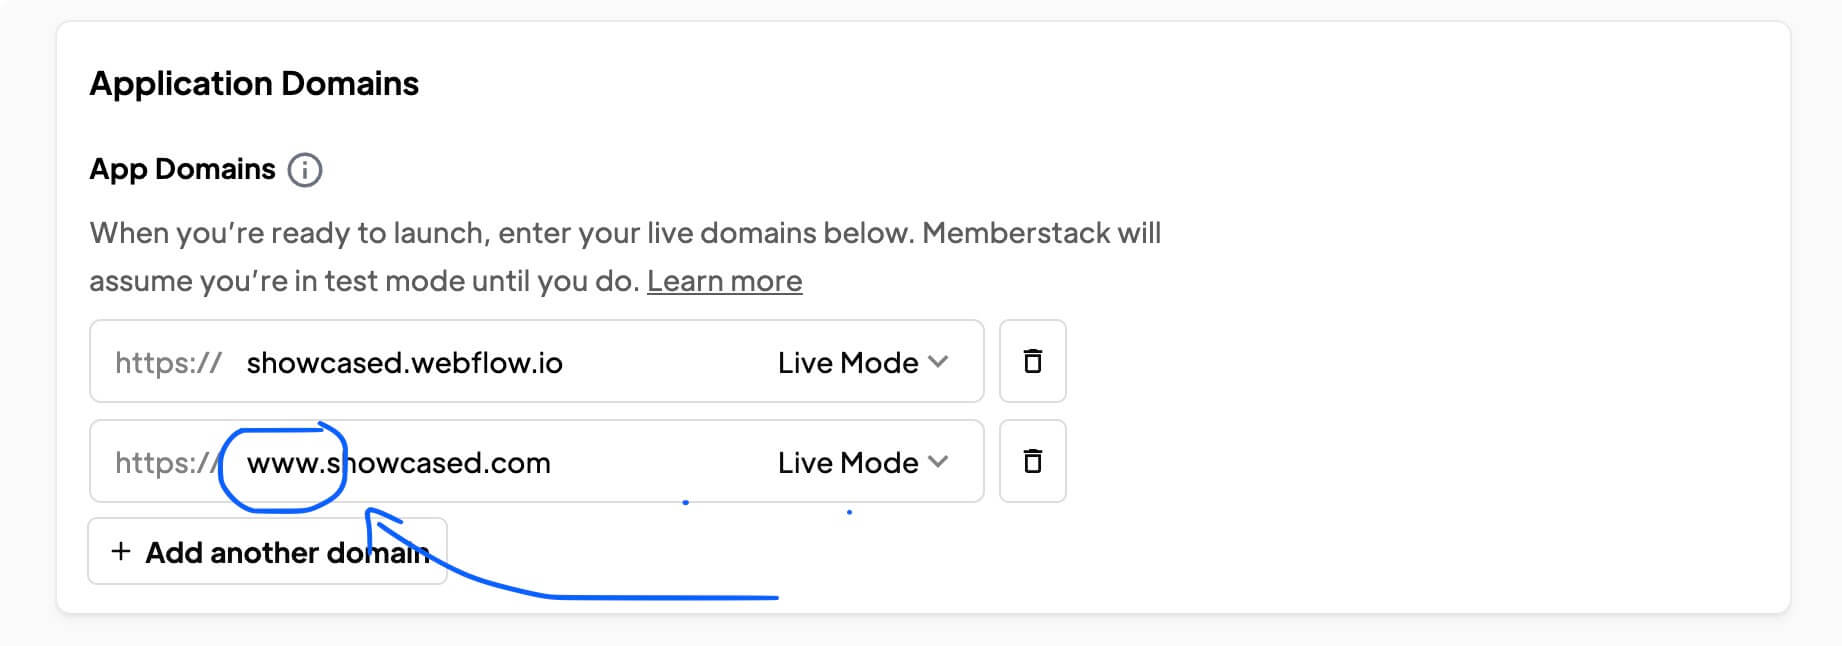The image size is (1842, 646).
Task: Click the circled www. portion of the domain
Action: pyautogui.click(x=285, y=463)
